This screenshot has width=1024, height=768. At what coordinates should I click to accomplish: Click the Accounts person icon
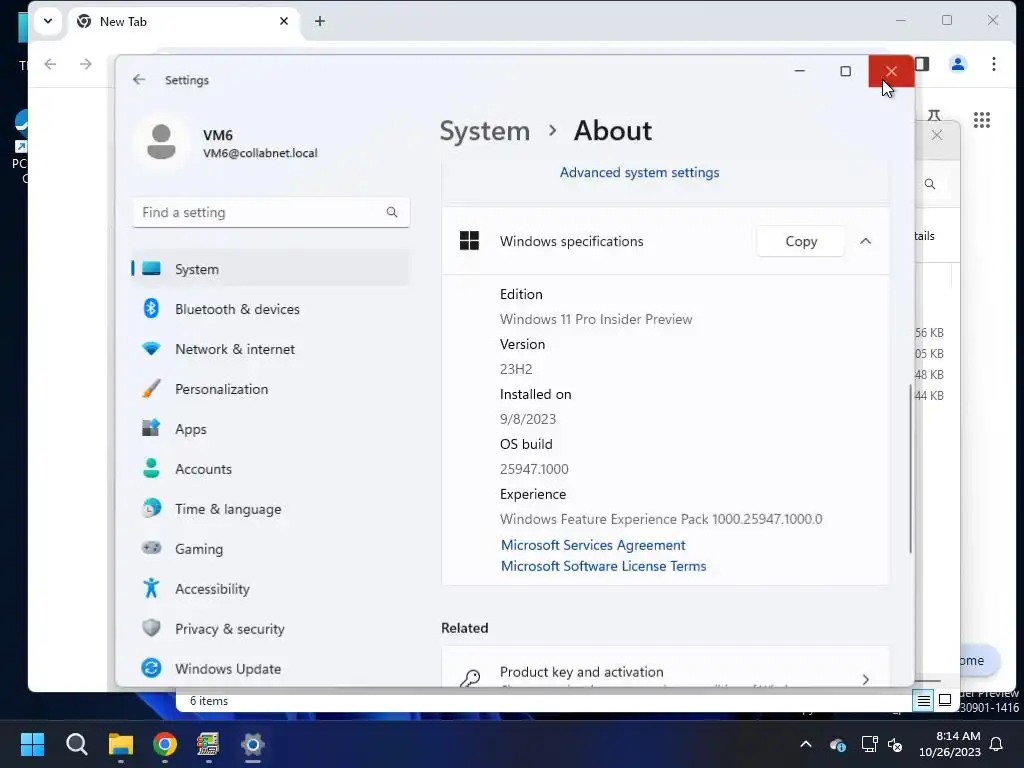(151, 468)
